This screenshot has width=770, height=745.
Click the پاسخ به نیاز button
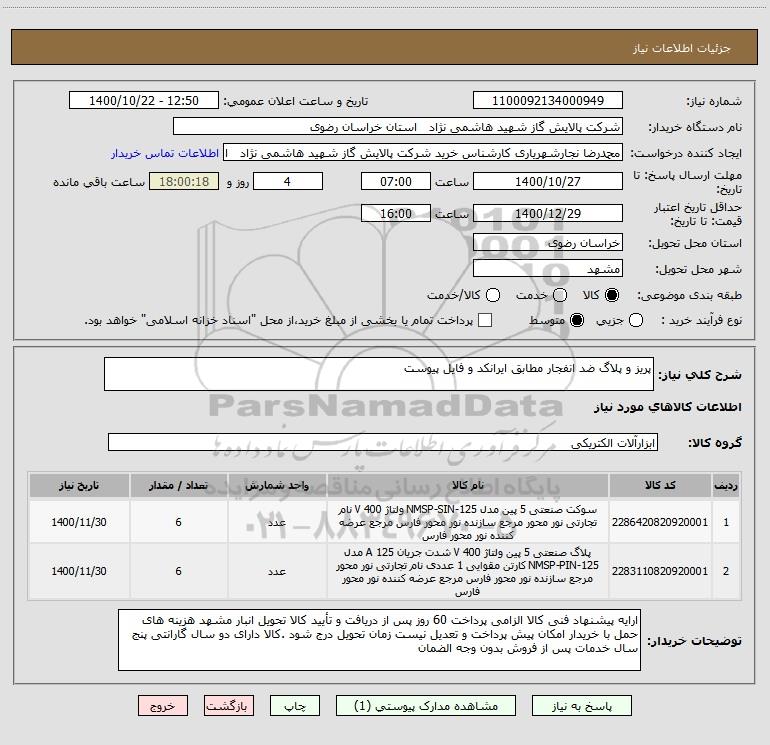tap(582, 706)
